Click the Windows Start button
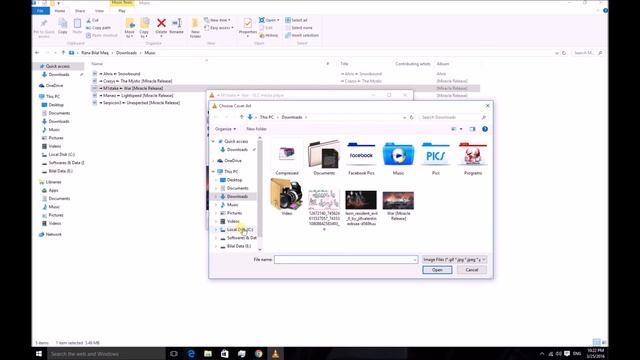 39,353
